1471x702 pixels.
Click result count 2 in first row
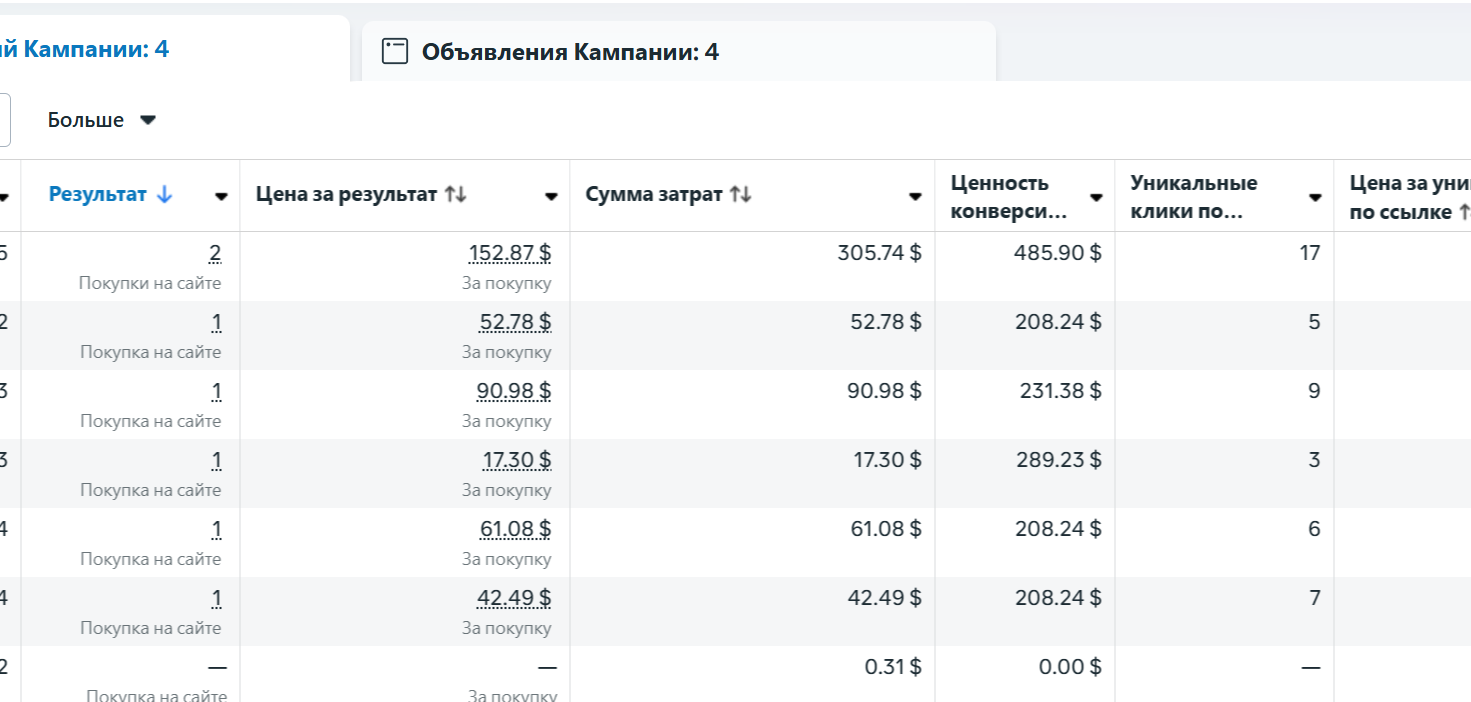[x=215, y=253]
